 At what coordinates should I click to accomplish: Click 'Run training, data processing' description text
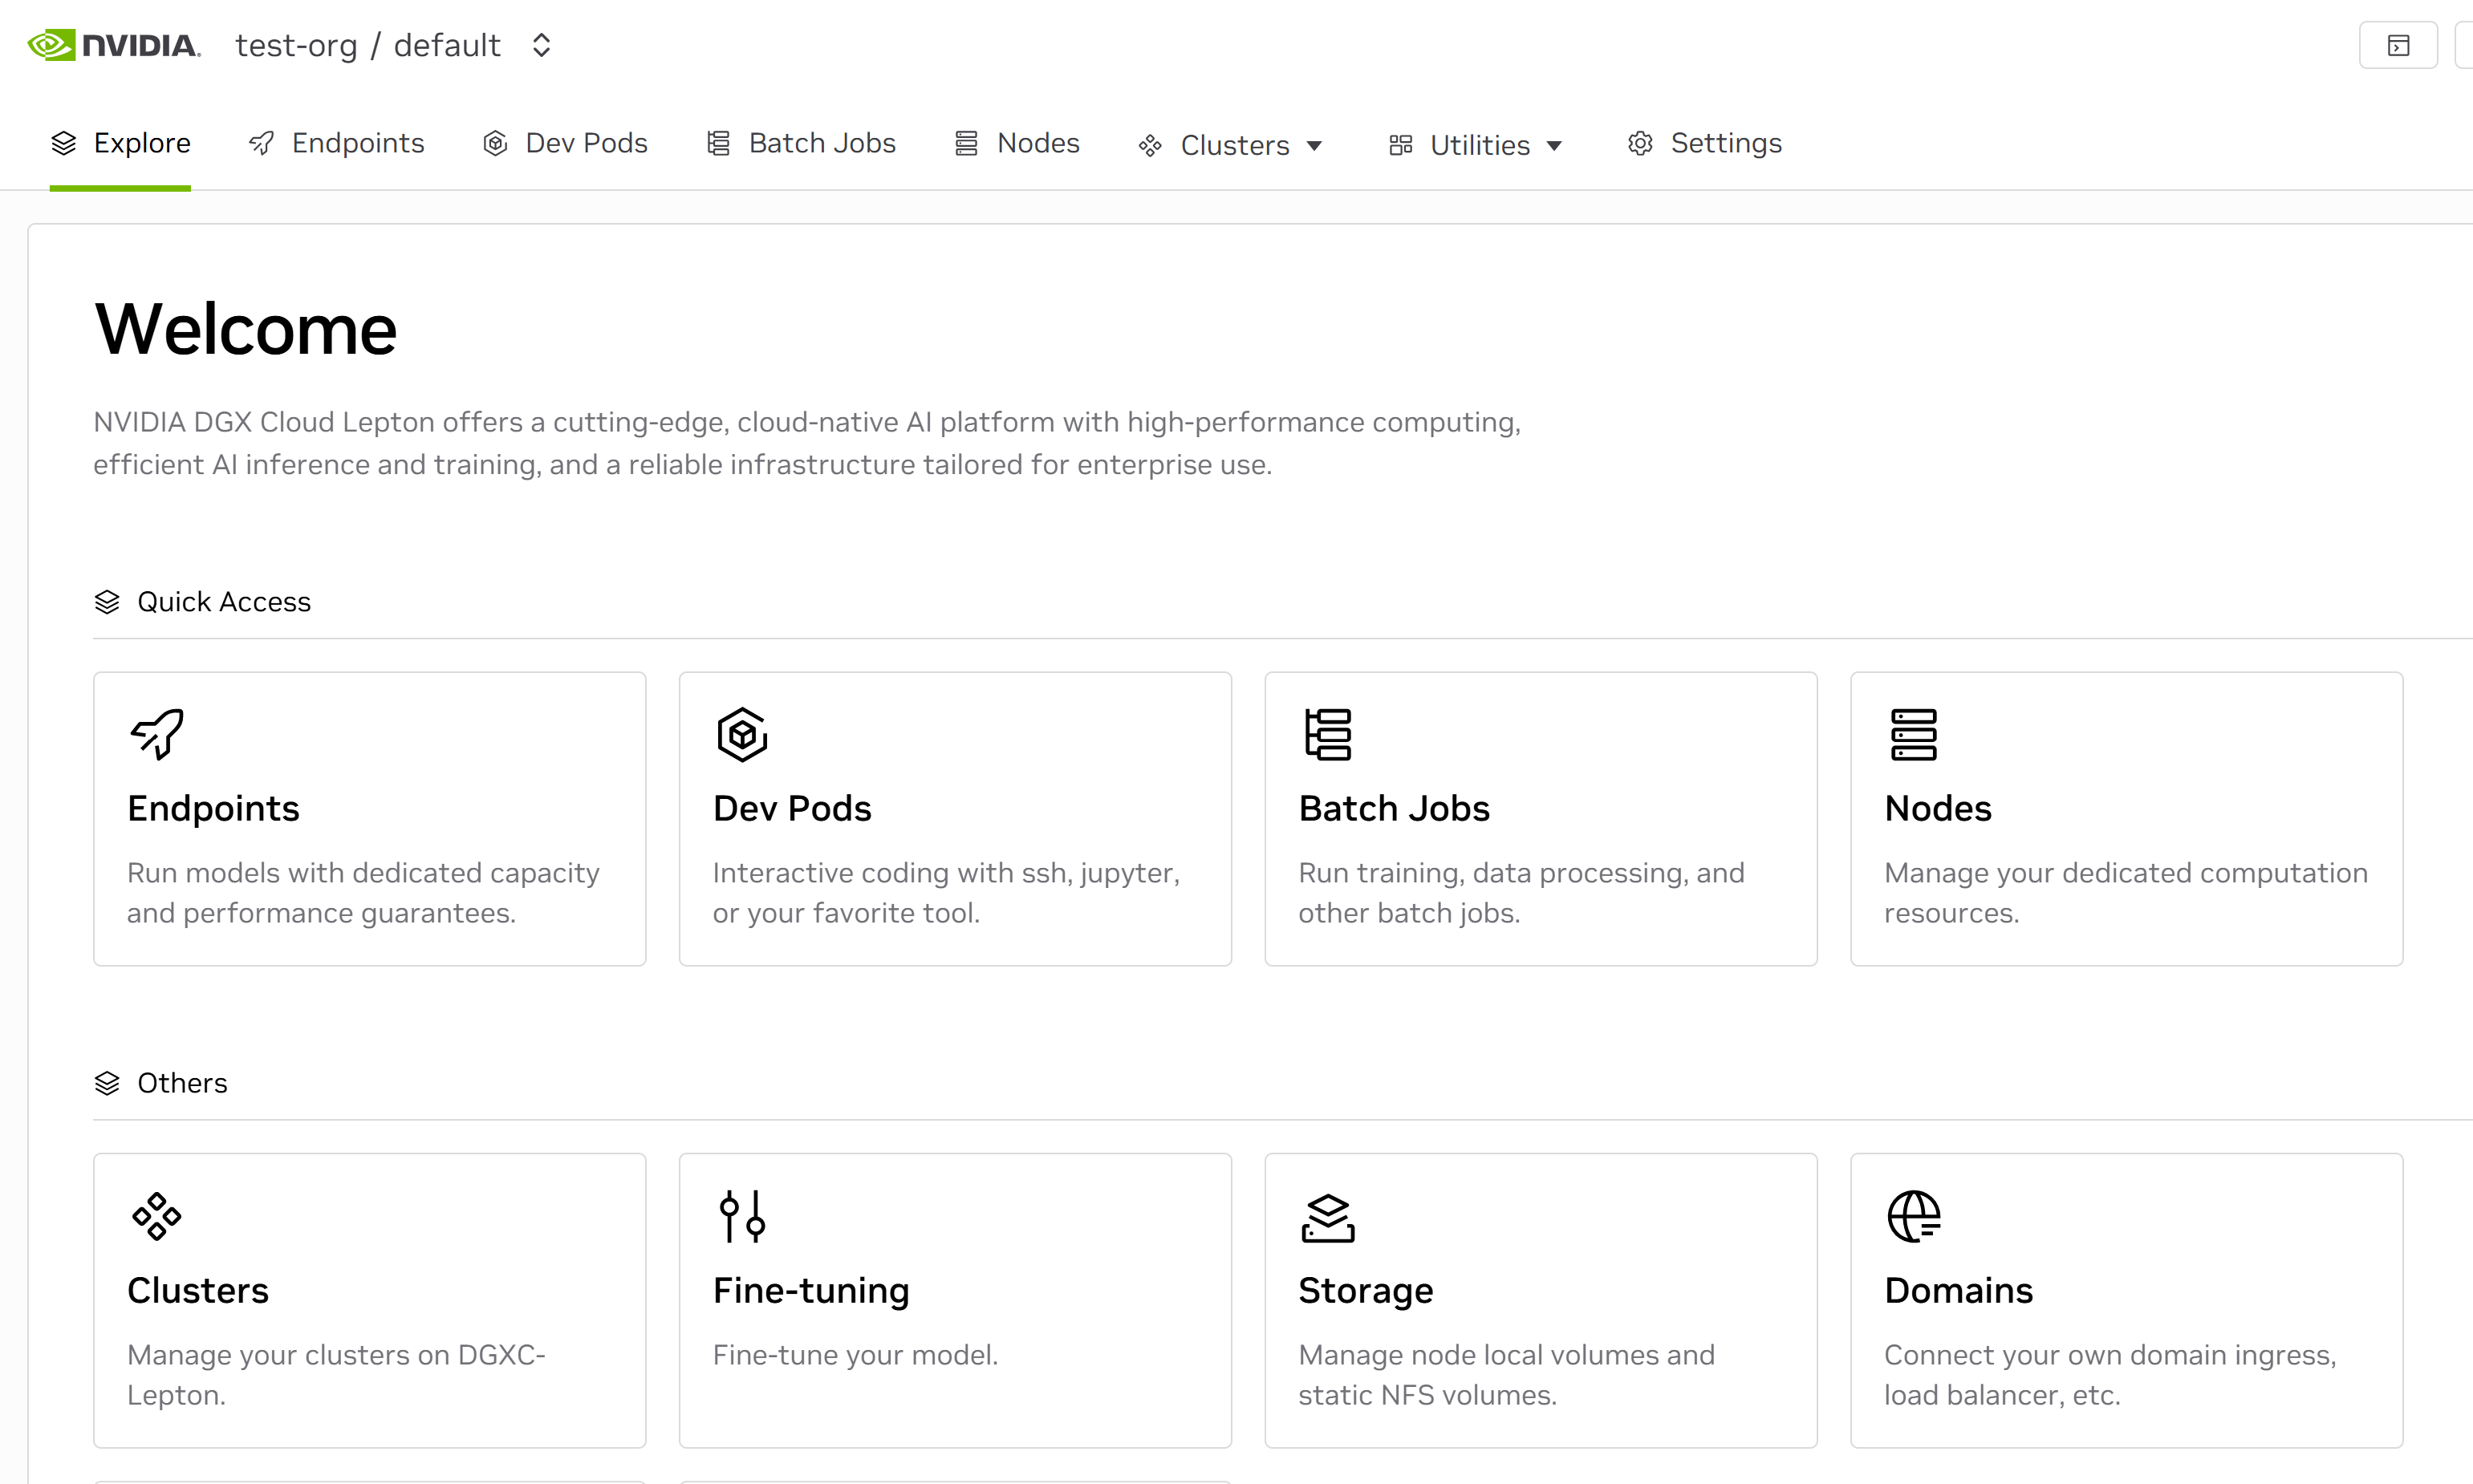tap(1521, 893)
